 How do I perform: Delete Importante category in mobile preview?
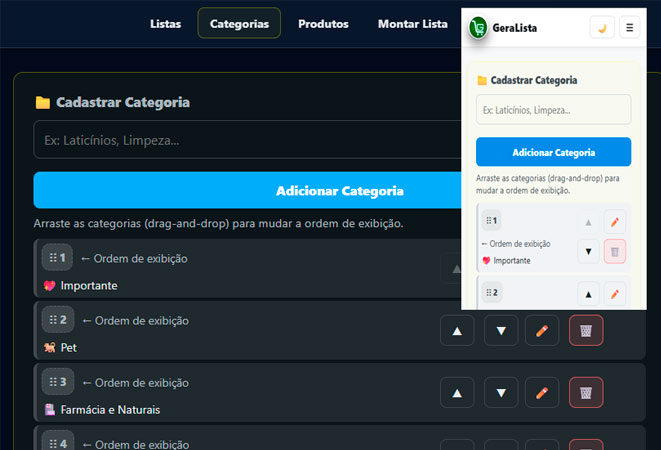click(x=615, y=252)
